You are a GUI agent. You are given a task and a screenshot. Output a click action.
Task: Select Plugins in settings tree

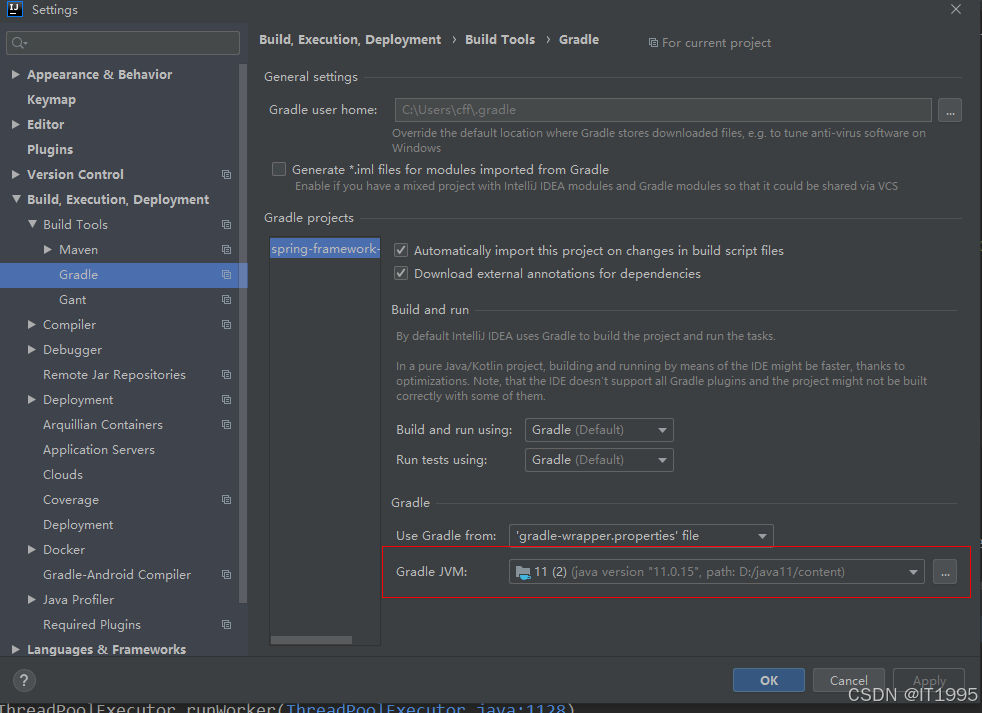point(50,150)
